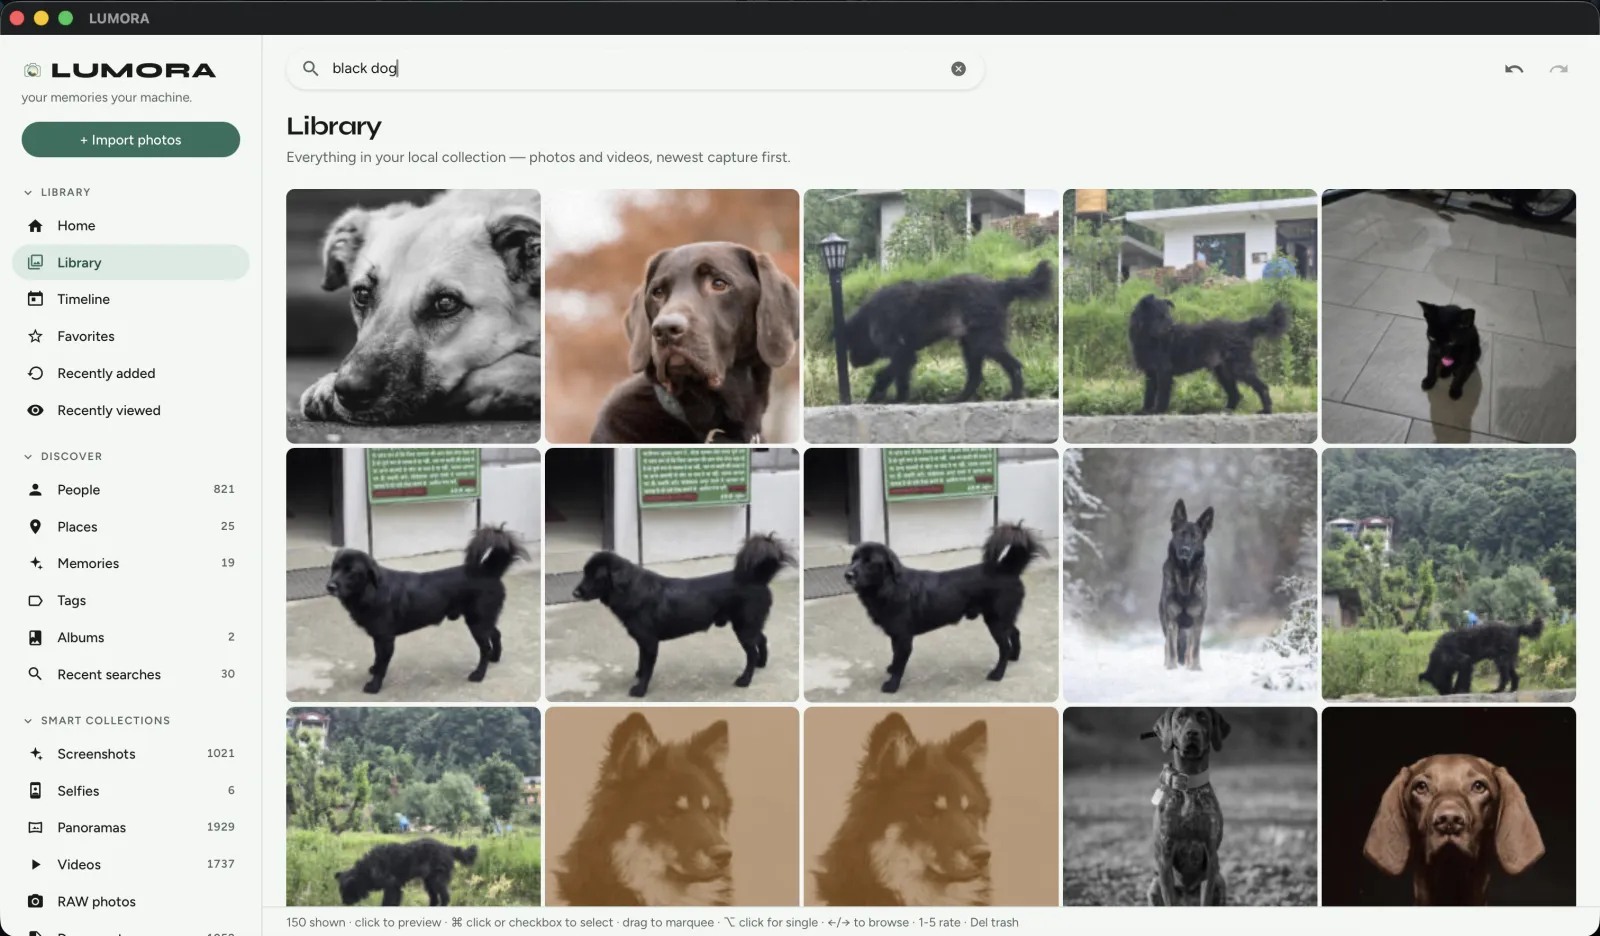The height and width of the screenshot is (936, 1600).
Task: Open the Albums entry
Action: pos(131,637)
